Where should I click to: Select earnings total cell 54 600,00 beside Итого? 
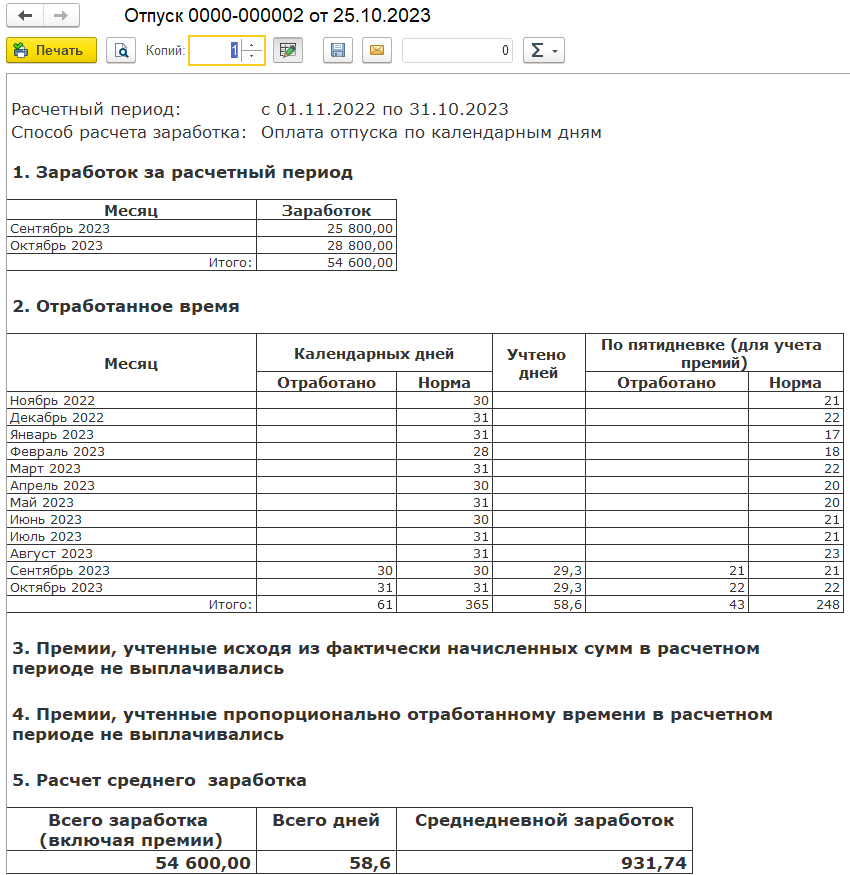[326, 262]
